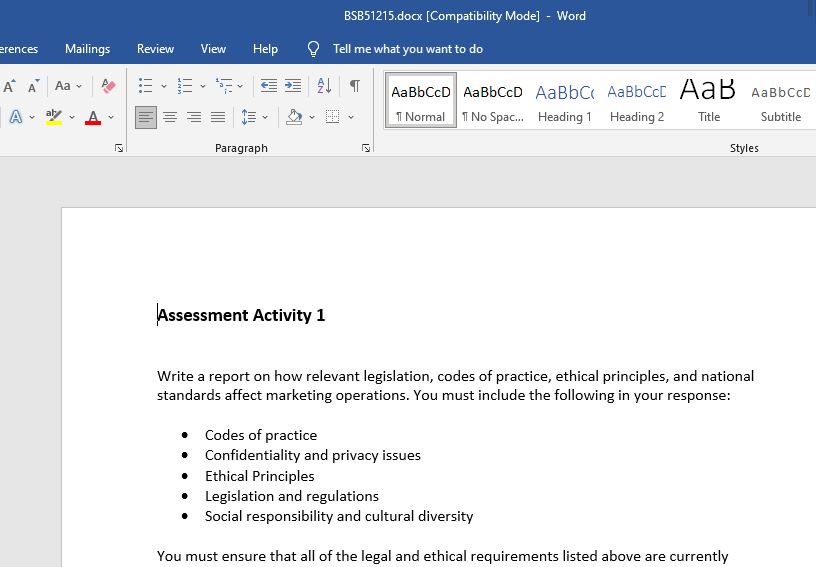Apply Title style
816x567 pixels.
(x=709, y=100)
